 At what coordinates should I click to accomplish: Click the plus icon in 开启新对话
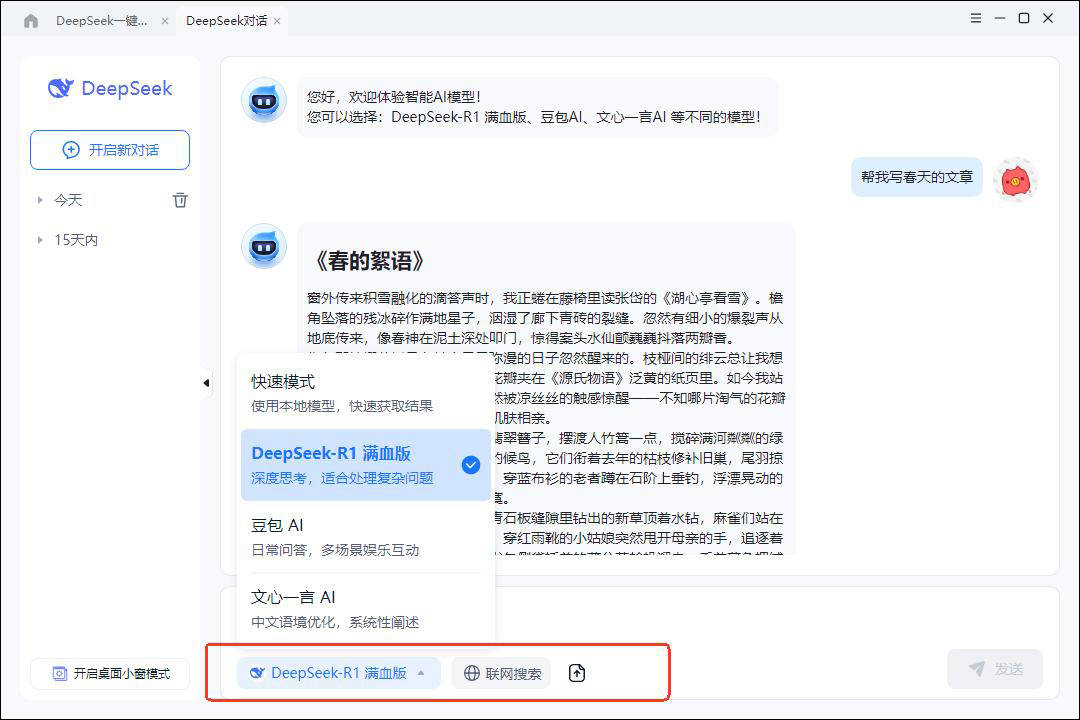pyautogui.click(x=71, y=150)
